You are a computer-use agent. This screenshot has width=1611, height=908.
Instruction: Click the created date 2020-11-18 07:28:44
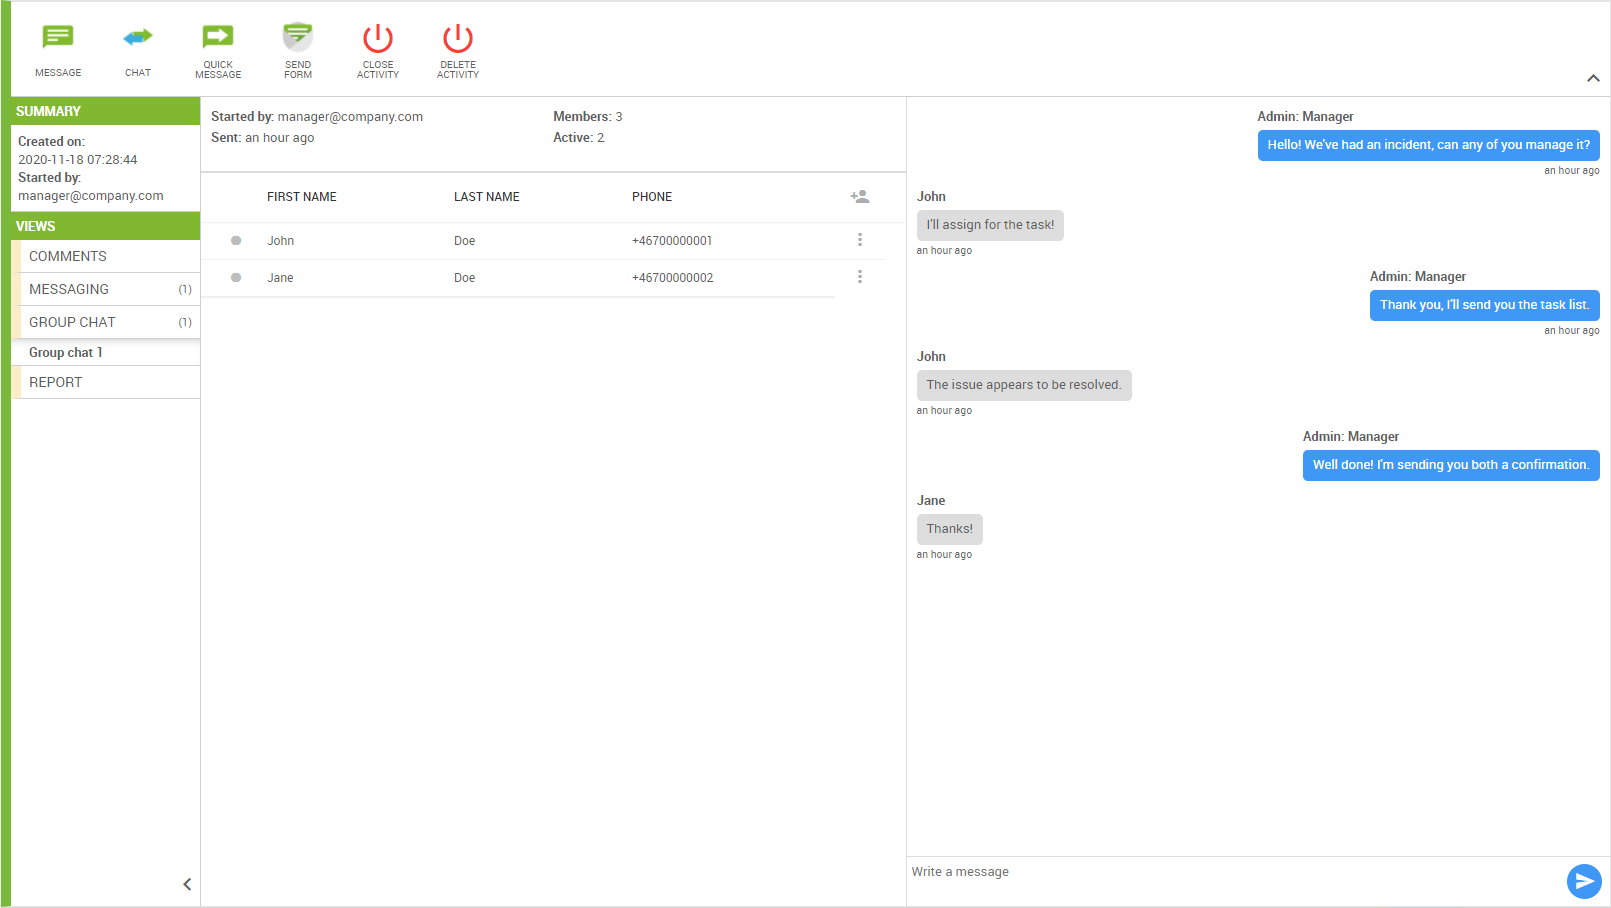(78, 160)
